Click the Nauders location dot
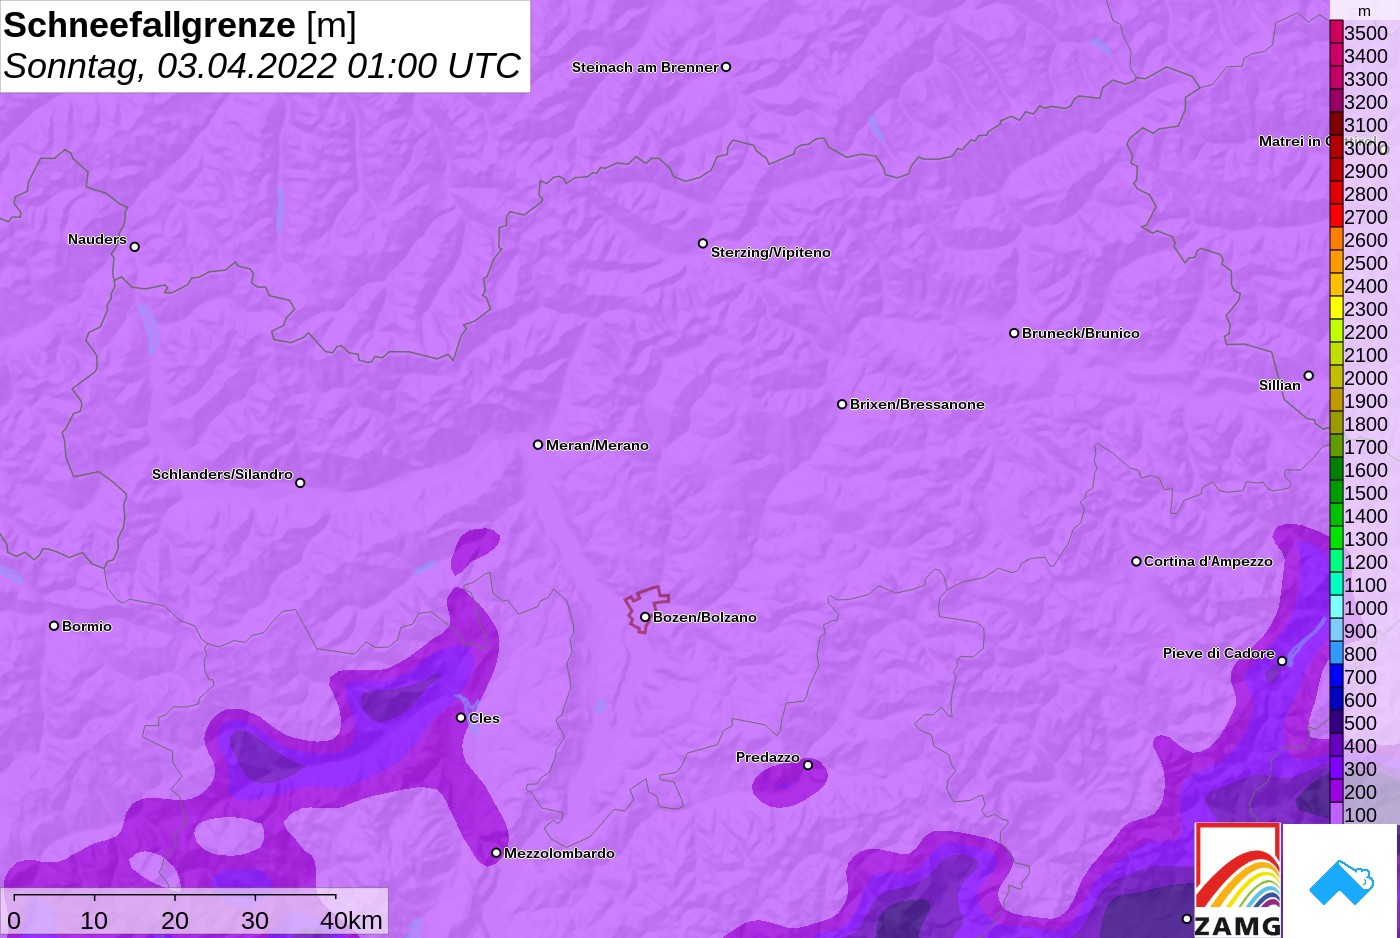This screenshot has width=1400, height=938. pyautogui.click(x=135, y=247)
